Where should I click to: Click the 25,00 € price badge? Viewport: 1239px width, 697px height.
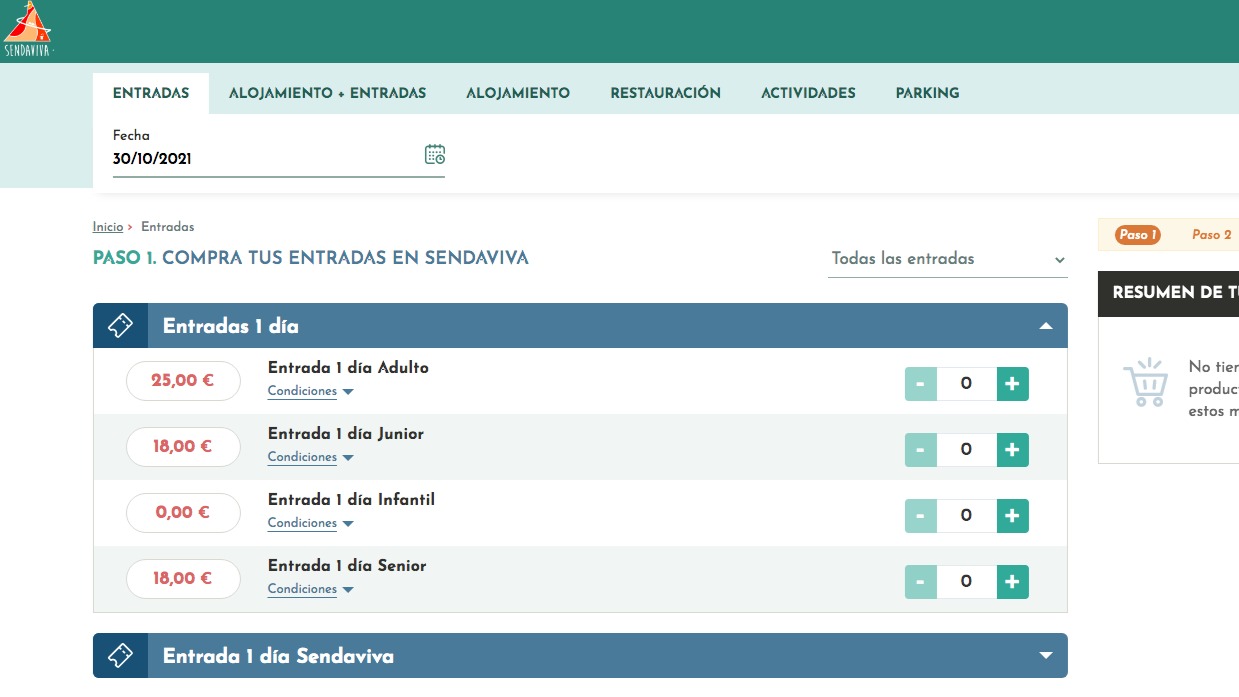(183, 381)
